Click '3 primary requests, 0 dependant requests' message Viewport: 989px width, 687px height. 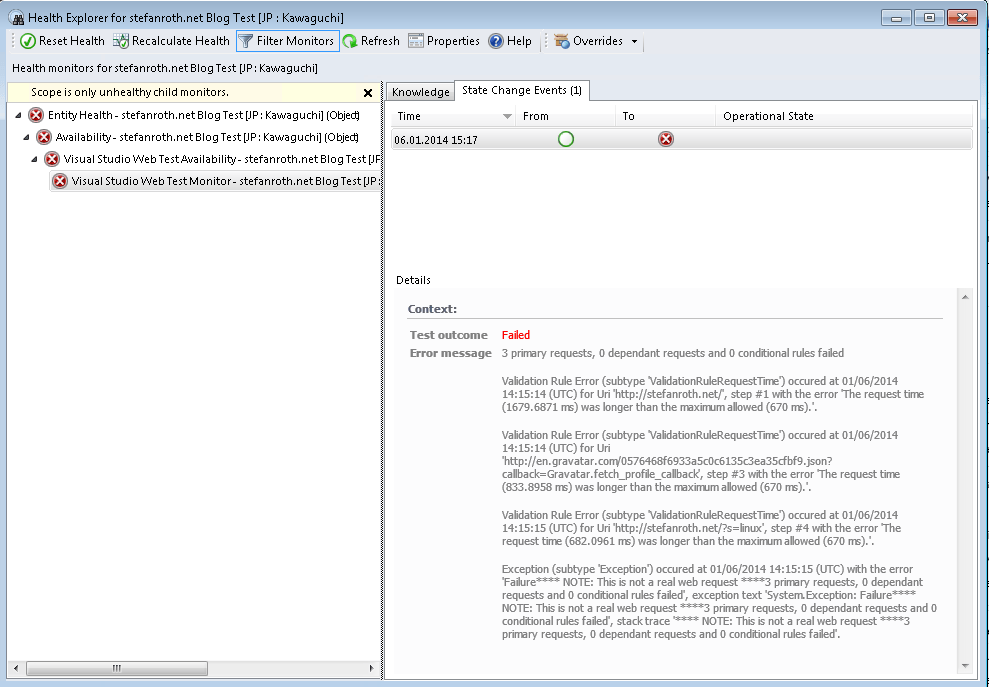tap(672, 353)
